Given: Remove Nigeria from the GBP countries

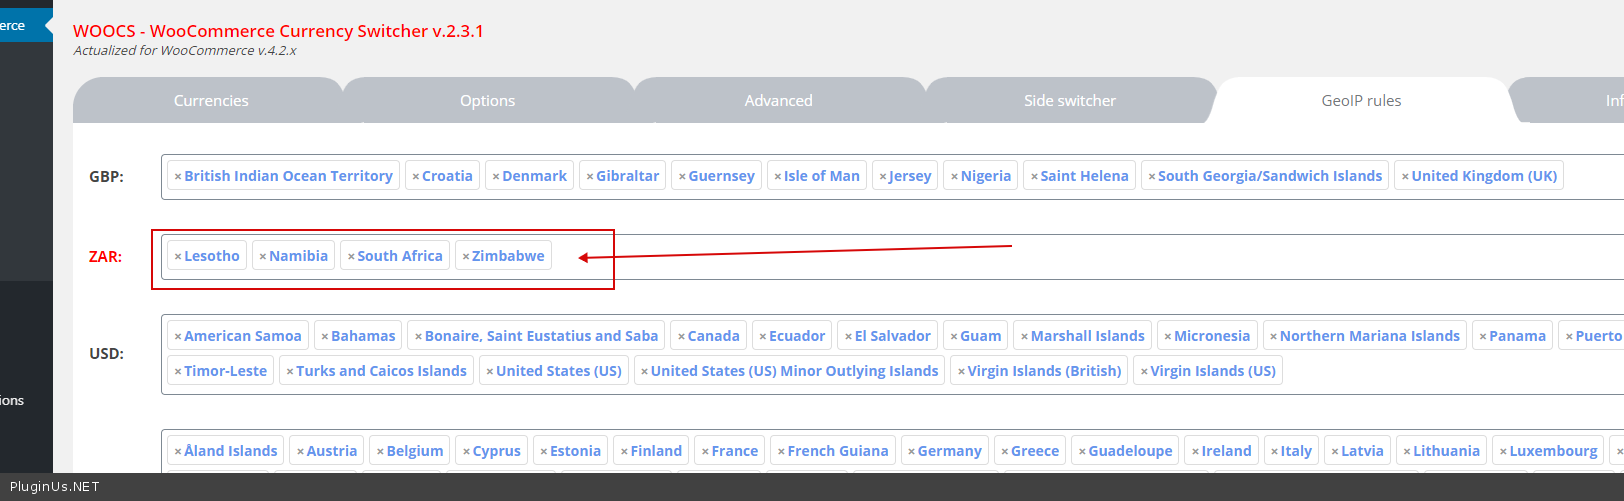Looking at the screenshot, I should [x=954, y=177].
